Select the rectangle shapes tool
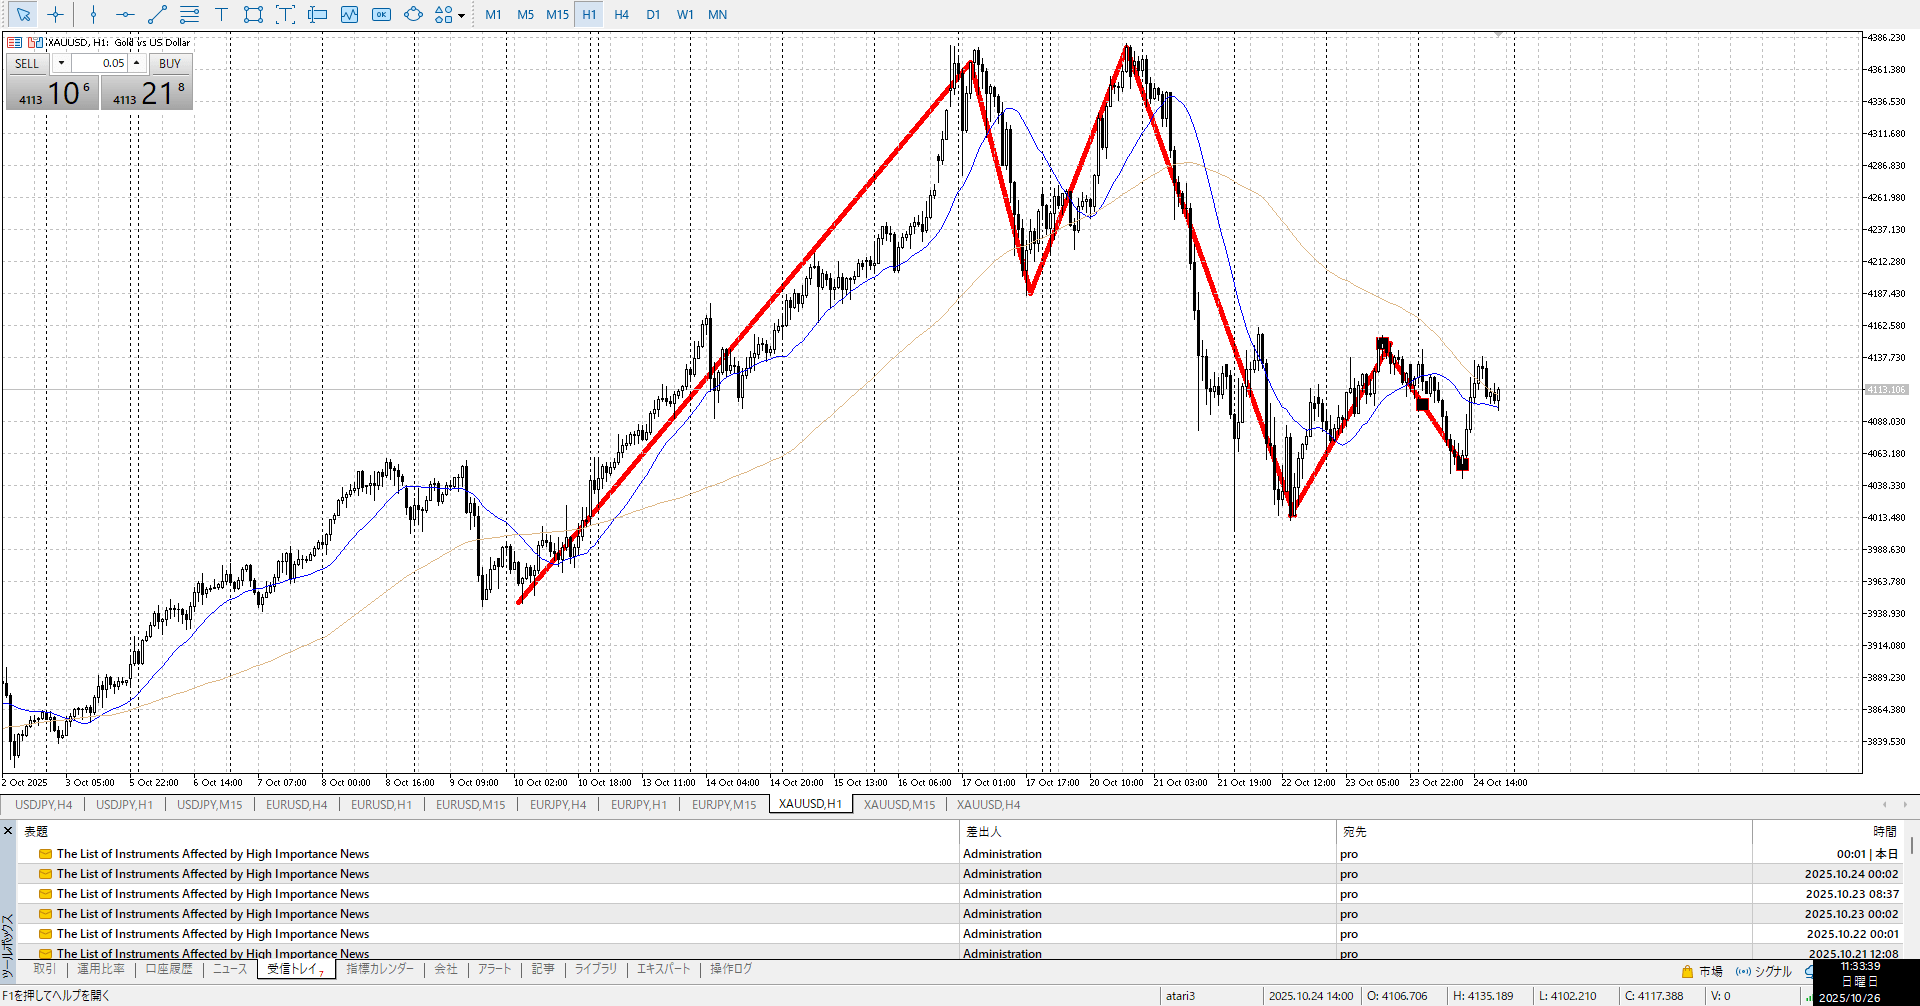1920x1006 pixels. pos(253,15)
